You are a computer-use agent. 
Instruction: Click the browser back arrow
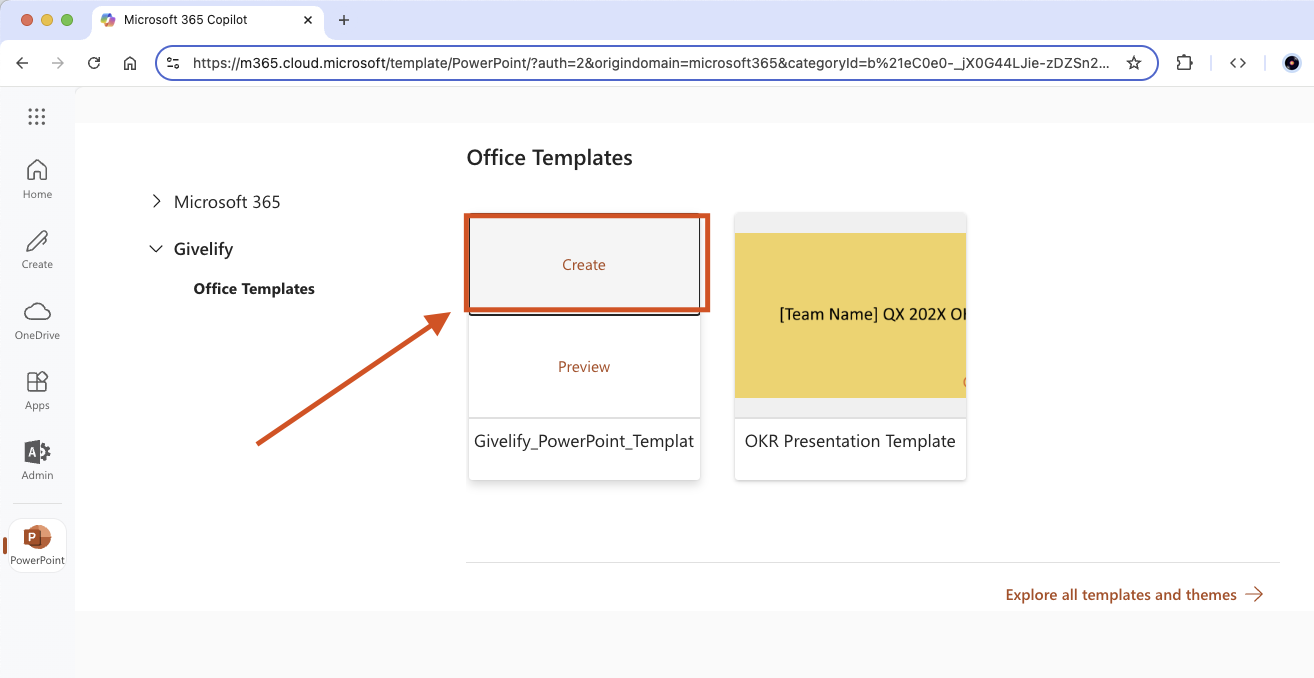(23, 63)
